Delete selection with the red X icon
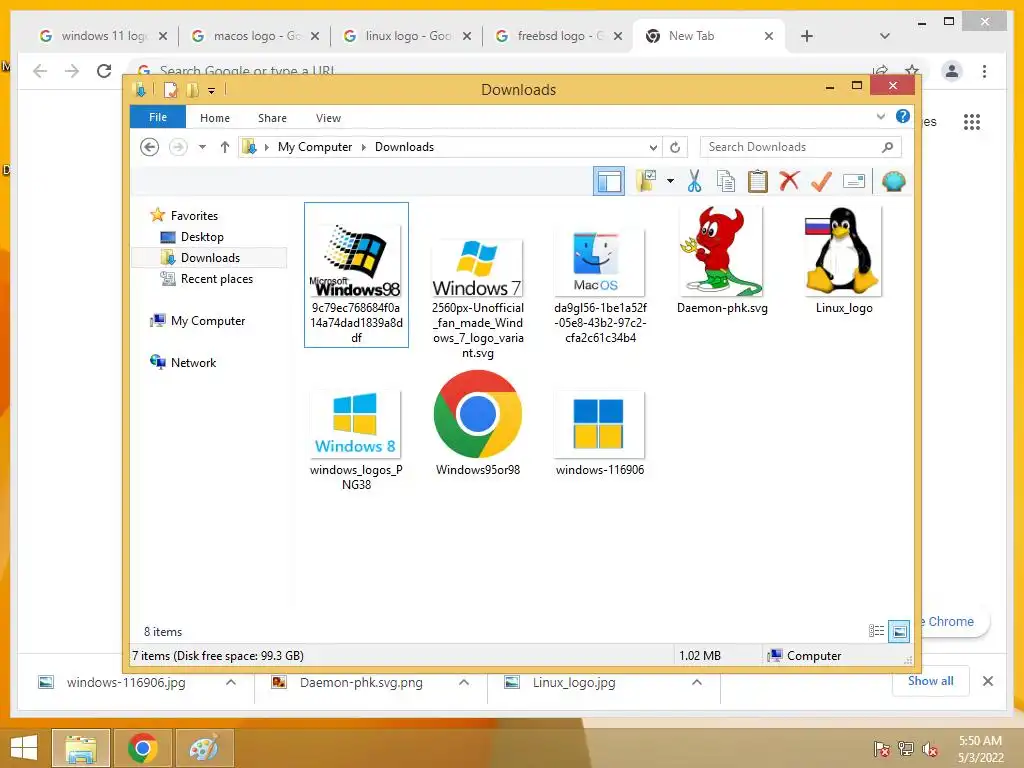This screenshot has width=1024, height=768. coord(789,180)
